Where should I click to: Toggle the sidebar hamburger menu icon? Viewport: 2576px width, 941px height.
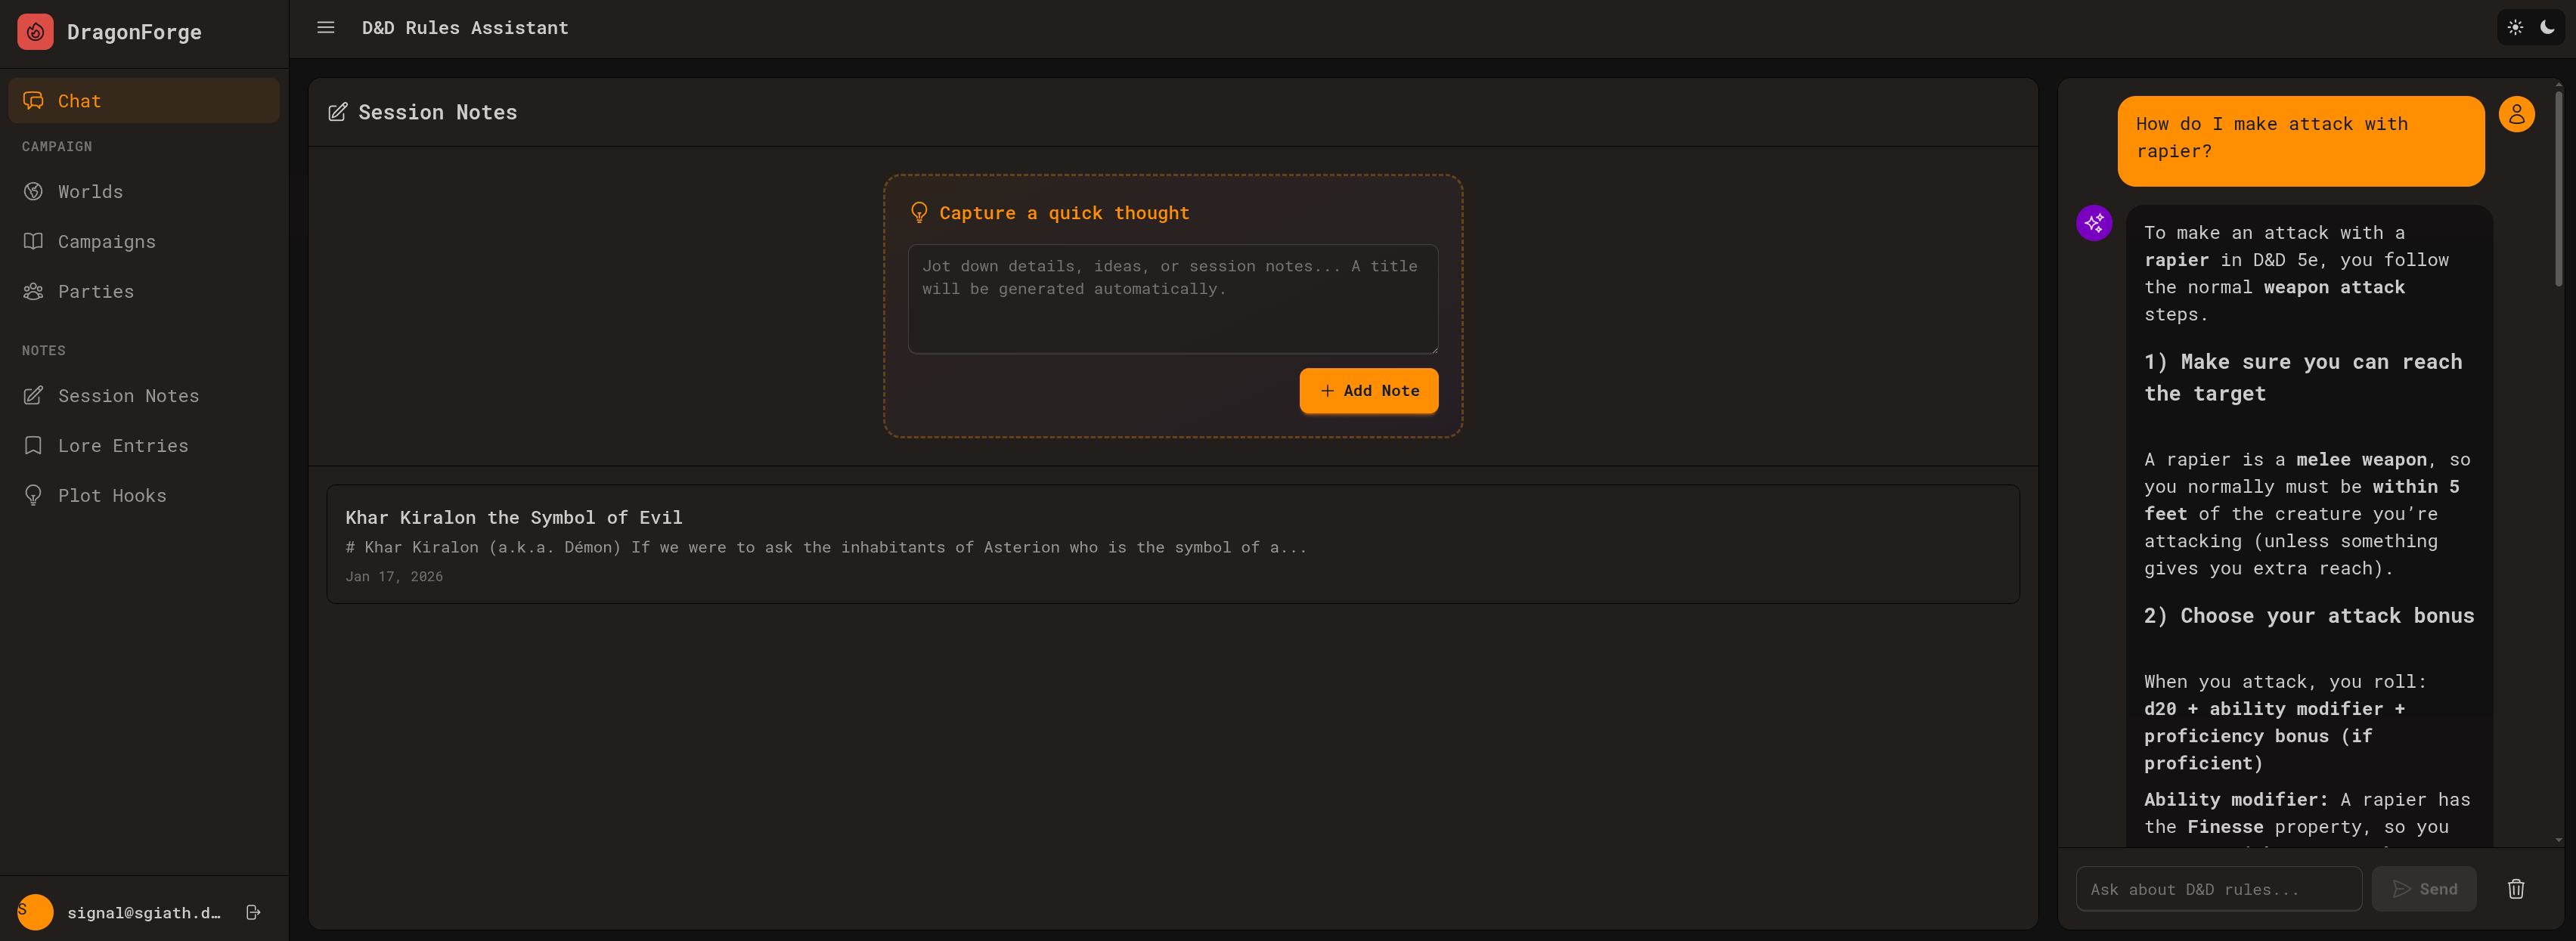325,28
